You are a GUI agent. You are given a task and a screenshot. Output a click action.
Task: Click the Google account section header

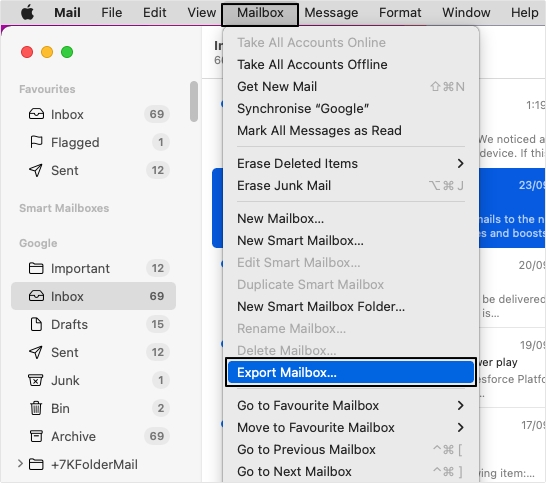point(38,243)
